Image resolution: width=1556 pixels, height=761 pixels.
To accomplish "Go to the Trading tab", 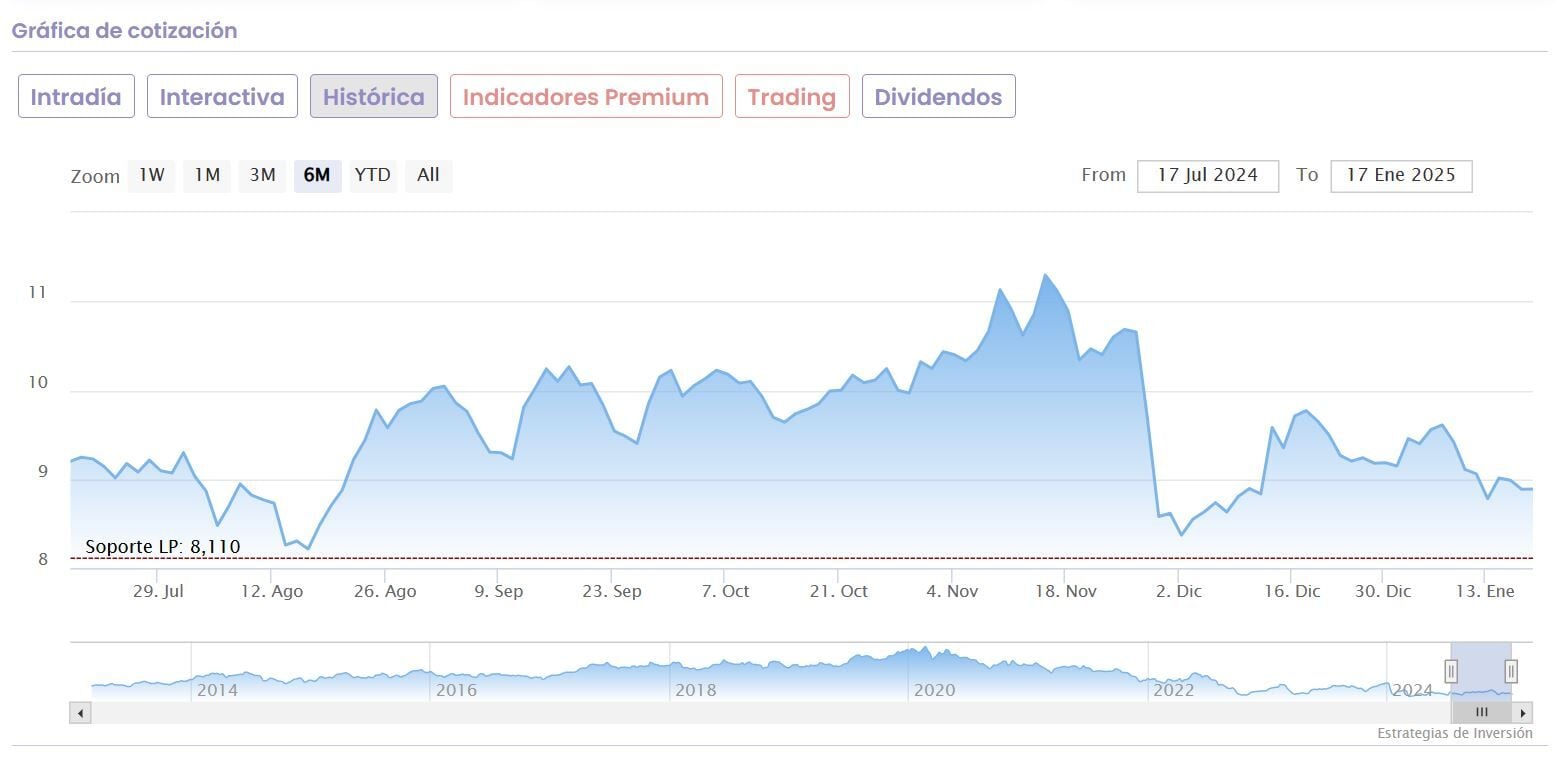I will click(792, 97).
